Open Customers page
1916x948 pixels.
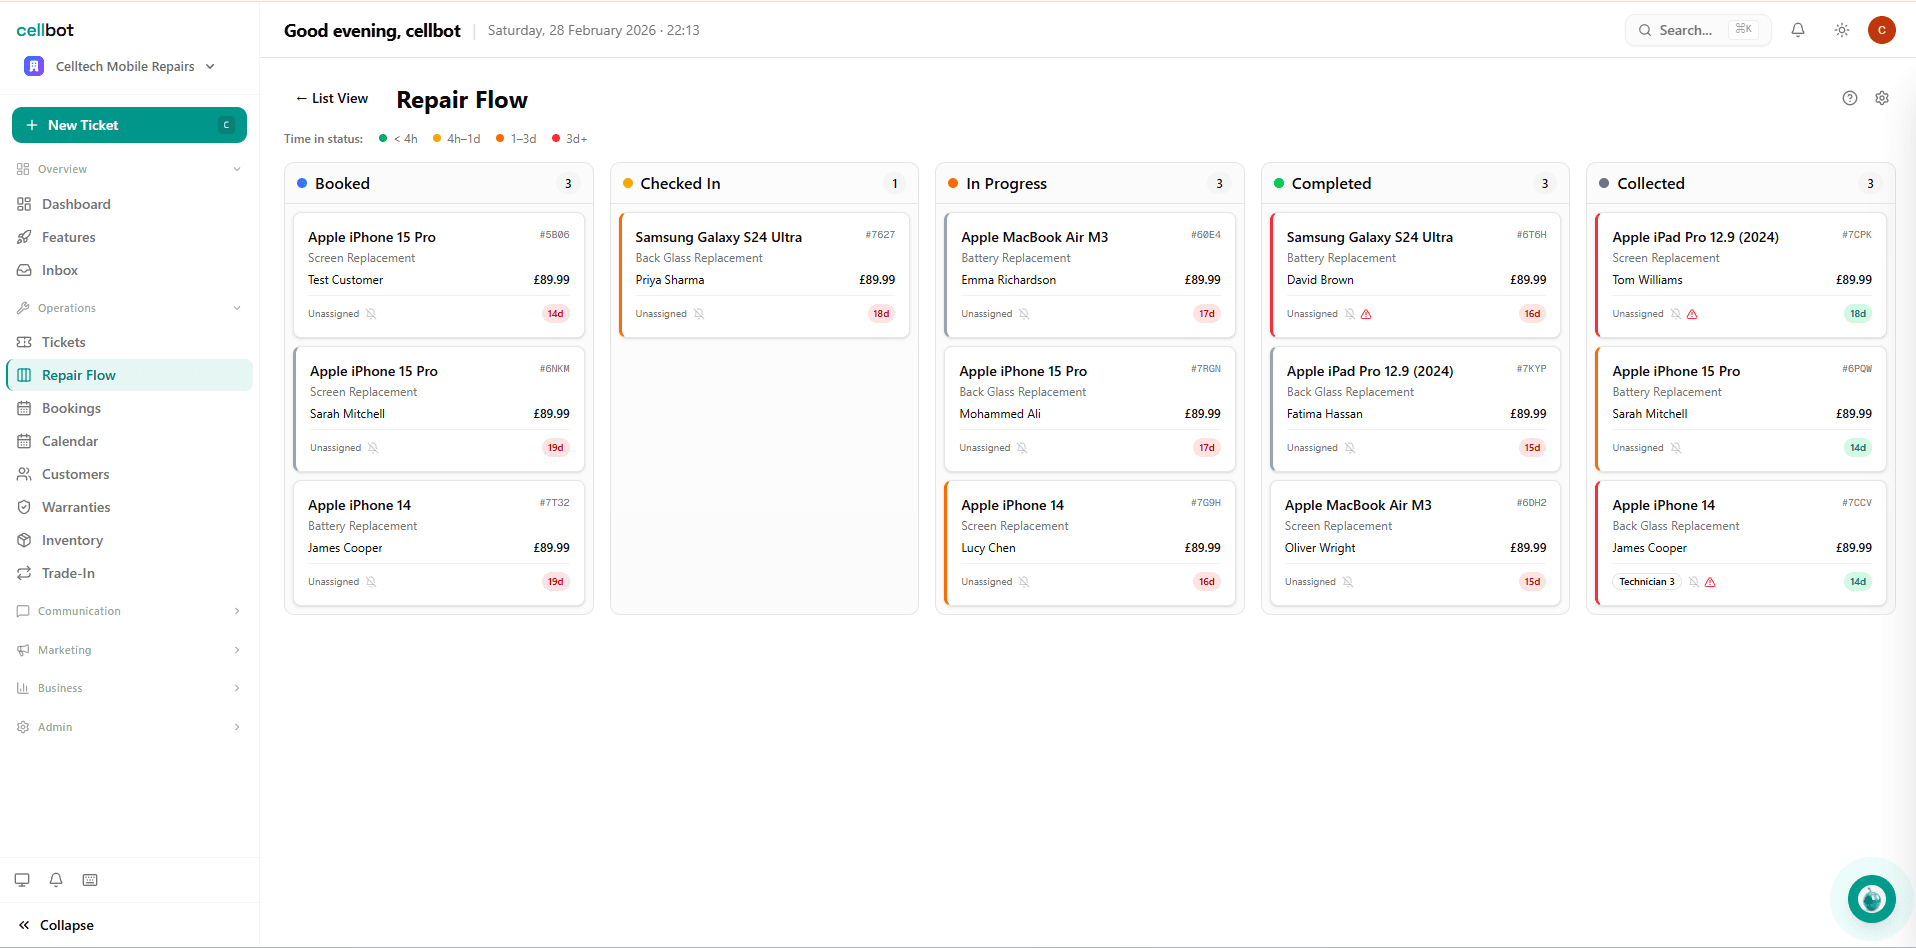[129, 474]
